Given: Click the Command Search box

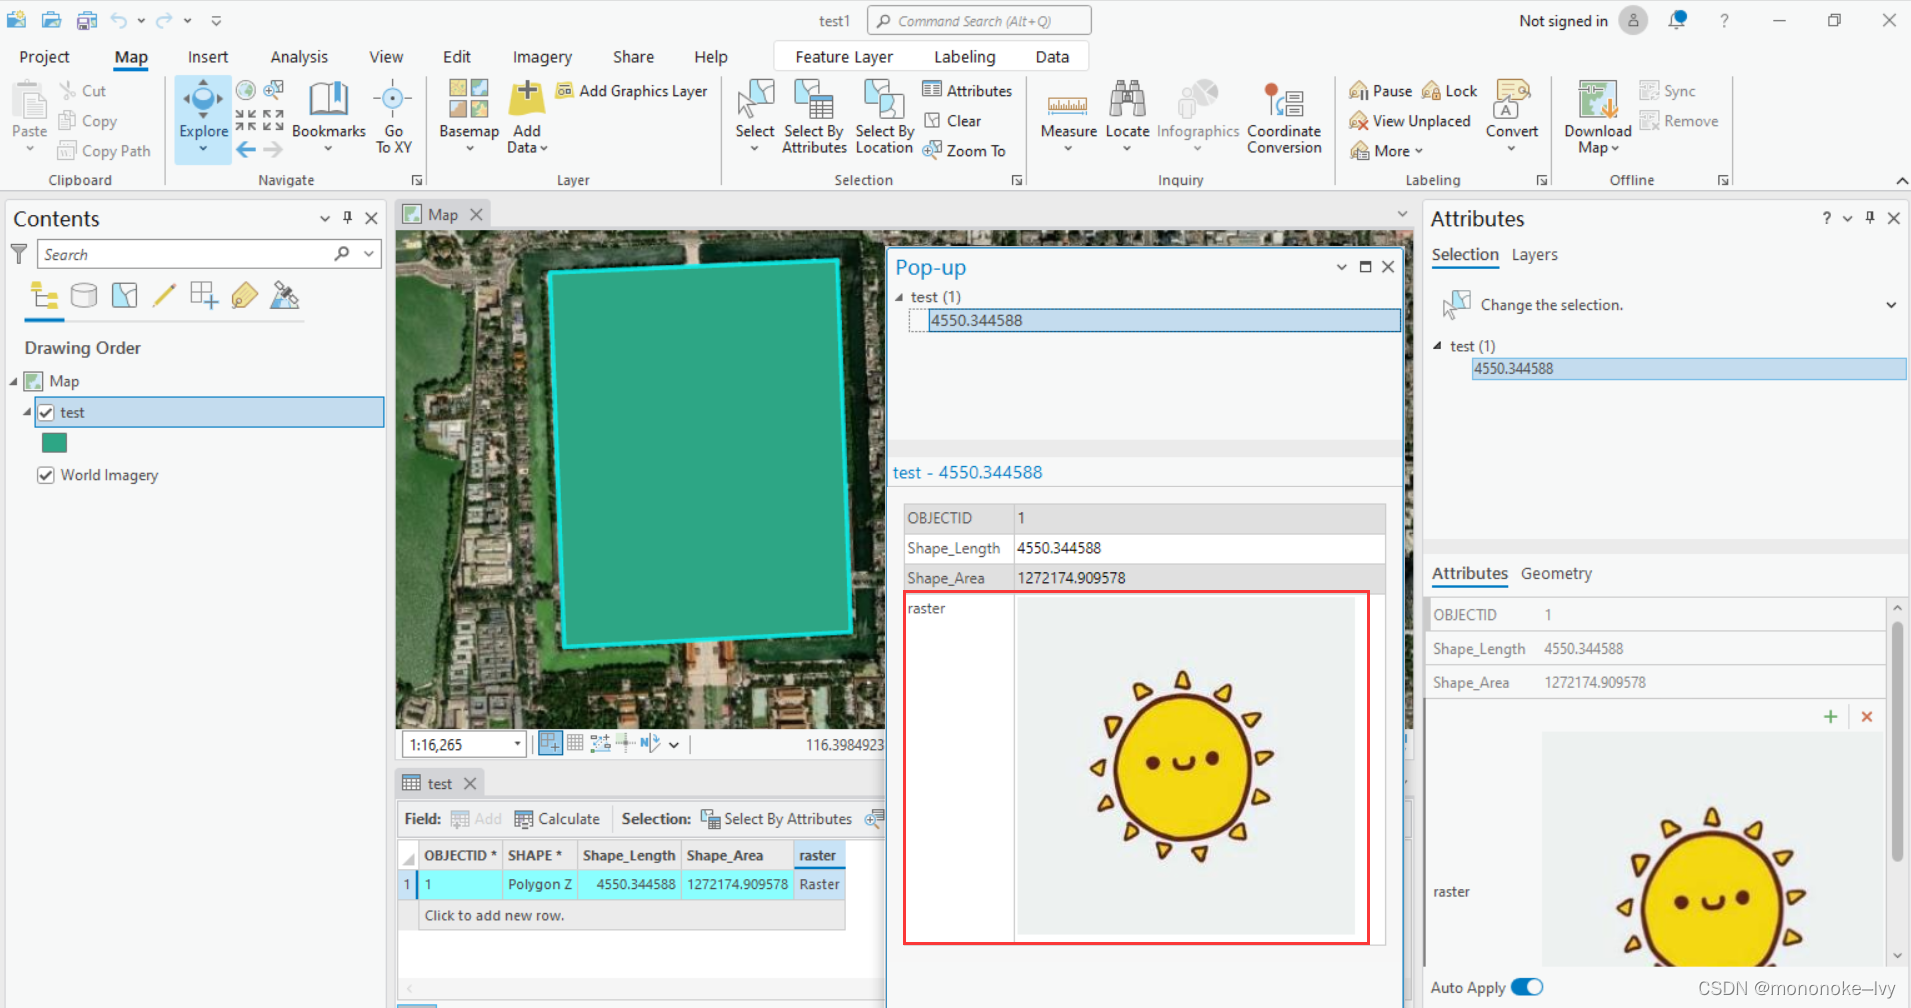Looking at the screenshot, I should [979, 21].
